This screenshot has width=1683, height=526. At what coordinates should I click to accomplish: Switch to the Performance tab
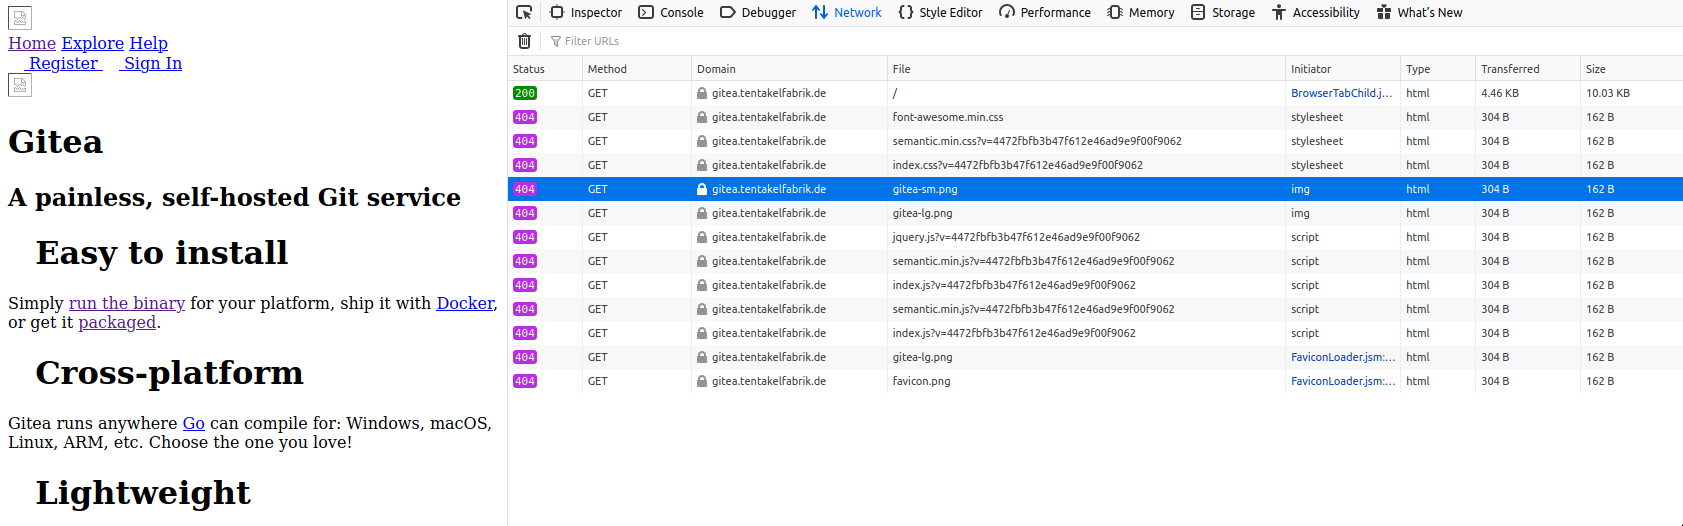pyautogui.click(x=1045, y=12)
